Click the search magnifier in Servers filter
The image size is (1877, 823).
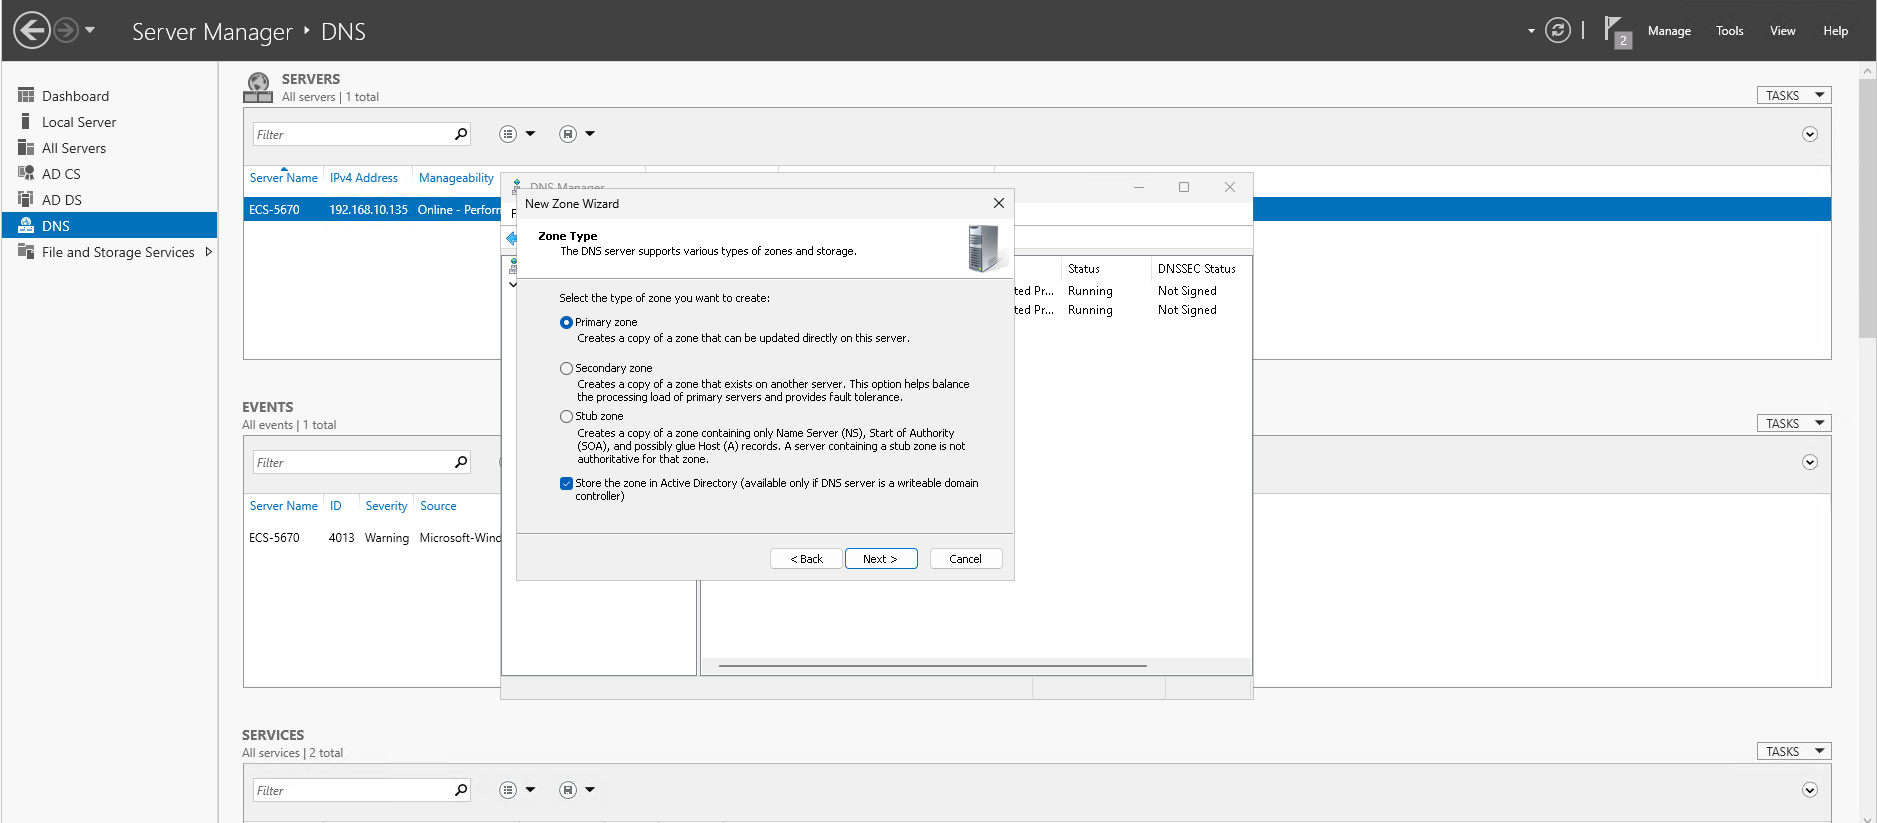[461, 134]
